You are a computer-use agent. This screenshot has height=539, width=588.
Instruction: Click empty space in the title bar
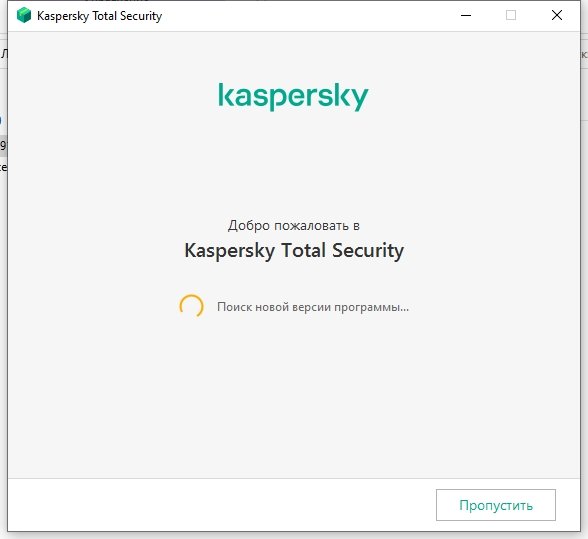pyautogui.click(x=308, y=16)
